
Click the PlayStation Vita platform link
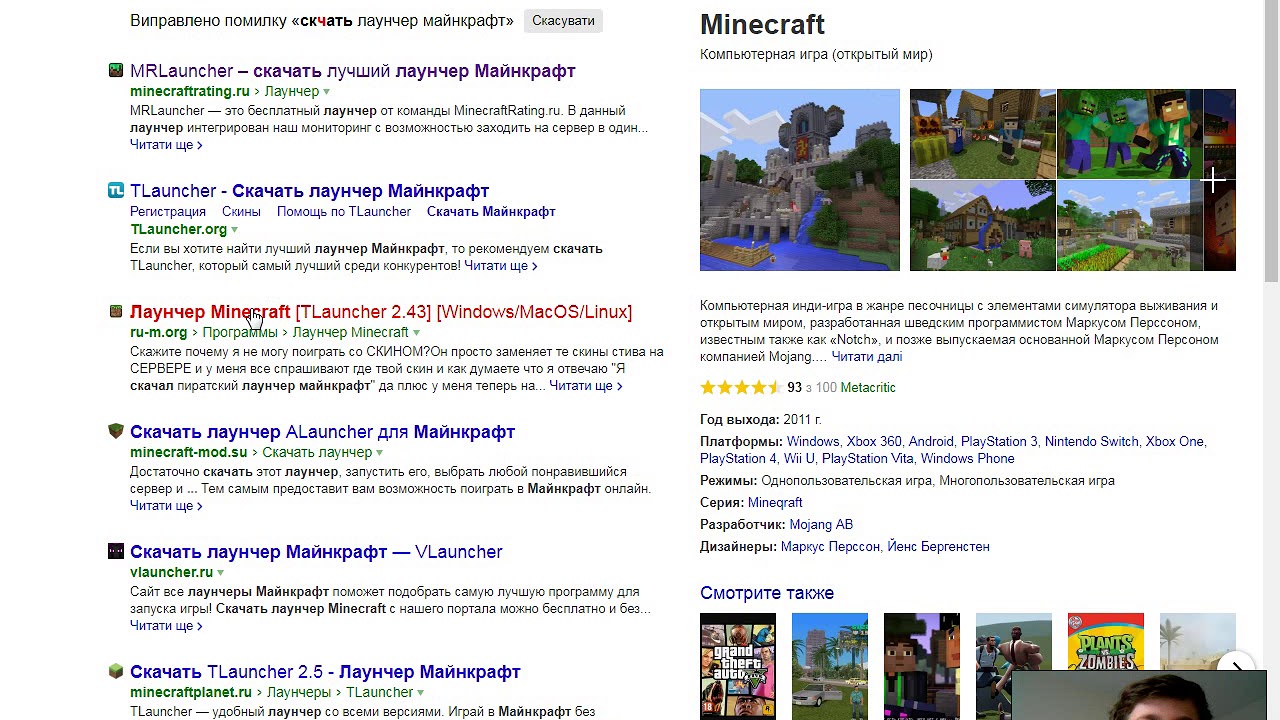[x=868, y=459]
